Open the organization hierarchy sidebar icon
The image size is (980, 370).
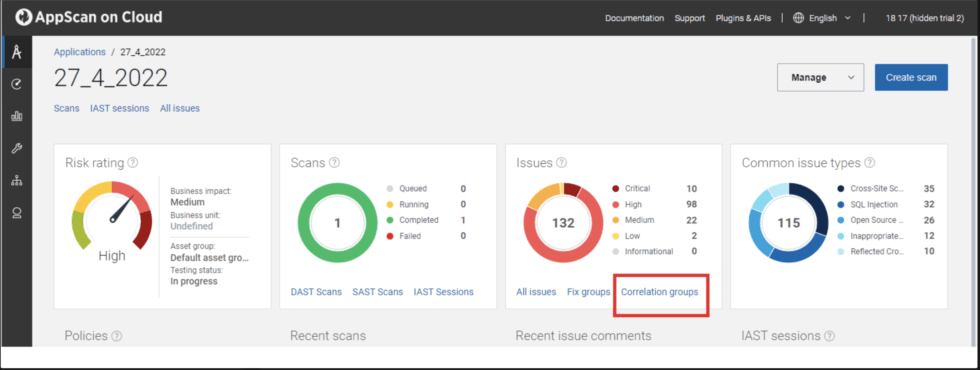pos(17,181)
